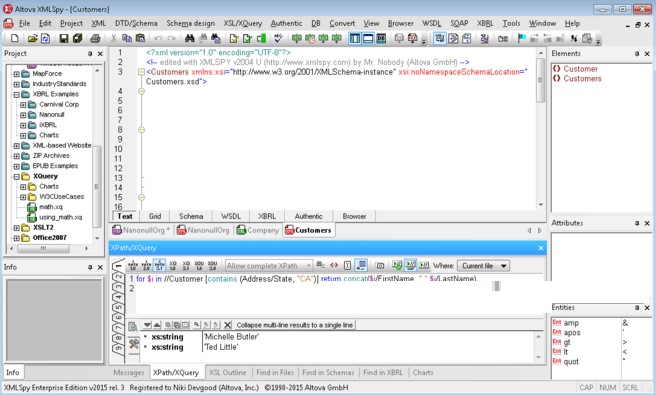The width and height of the screenshot is (656, 395).
Task: Collapse the Customers element on line 3
Action: pos(141,72)
